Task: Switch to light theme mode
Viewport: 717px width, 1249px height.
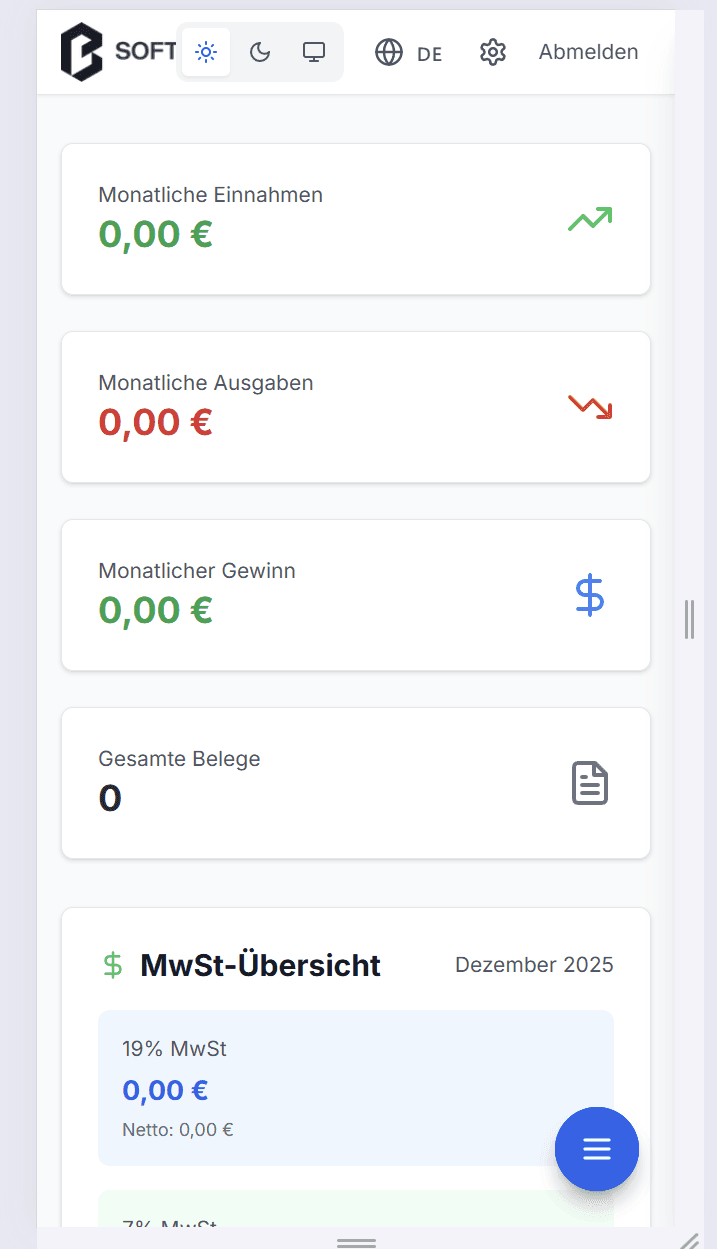Action: pyautogui.click(x=206, y=52)
